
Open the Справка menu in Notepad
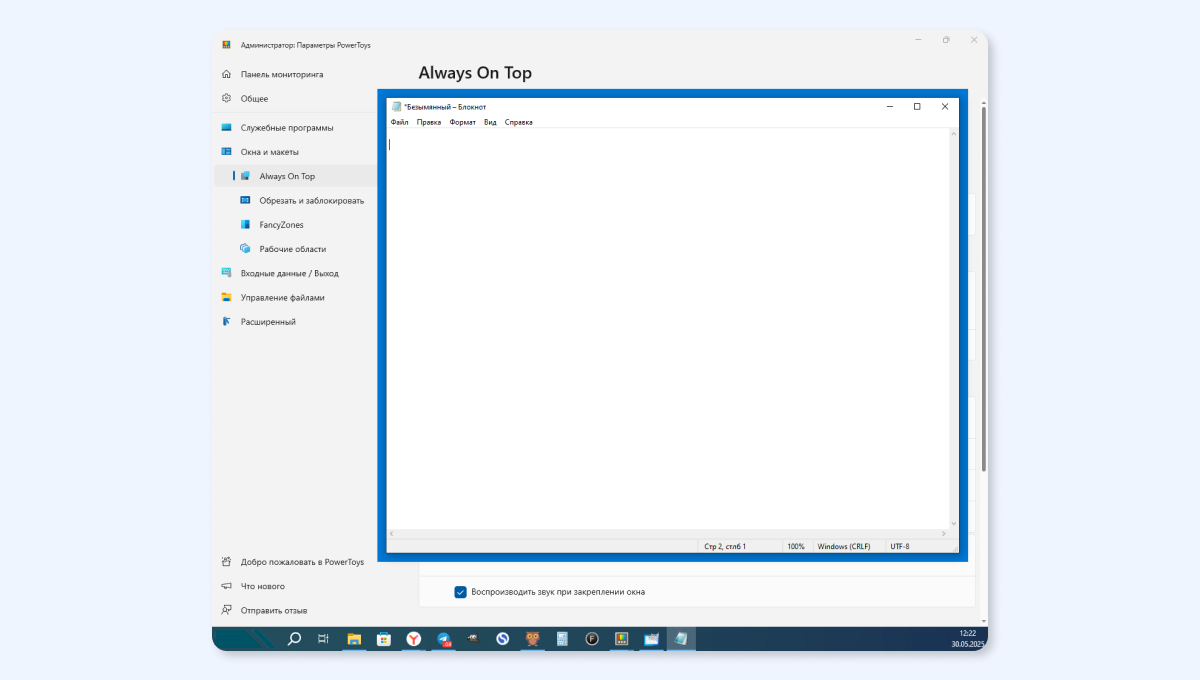point(519,122)
